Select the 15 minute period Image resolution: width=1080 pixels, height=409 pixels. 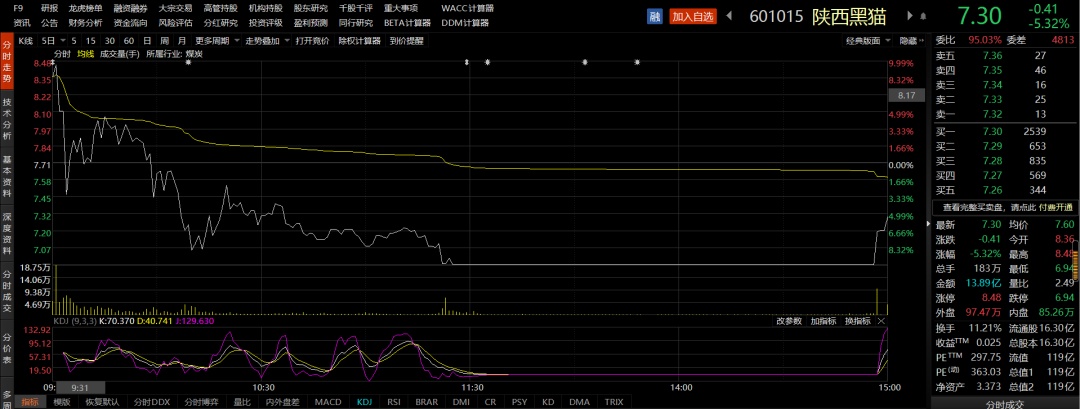click(92, 41)
